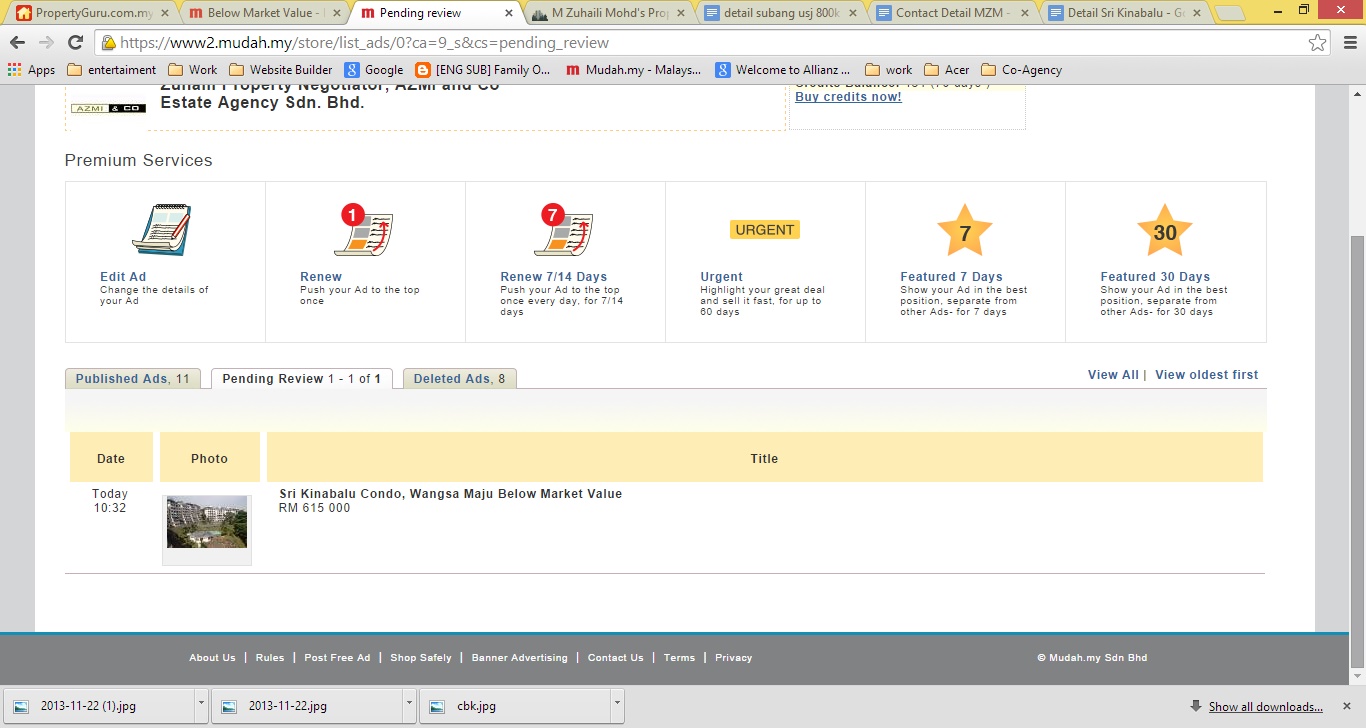
Task: Open the Acer bookmarks folder
Action: pyautogui.click(x=947, y=70)
